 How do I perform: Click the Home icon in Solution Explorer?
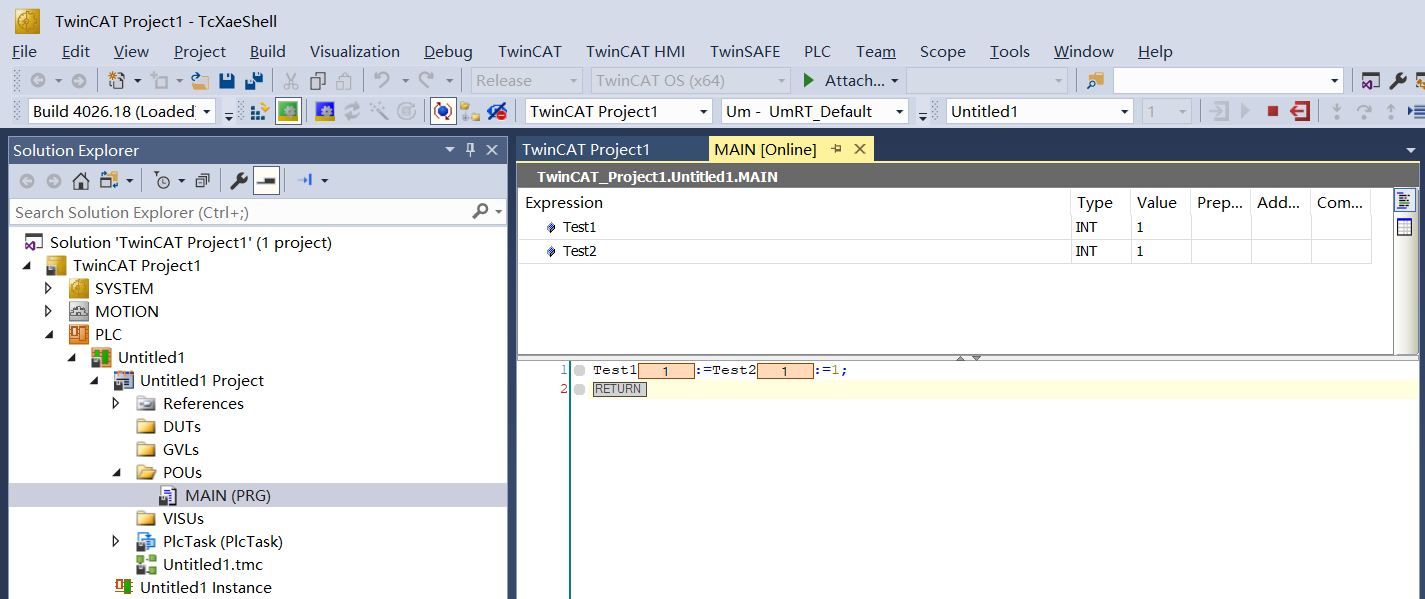pyautogui.click(x=81, y=181)
